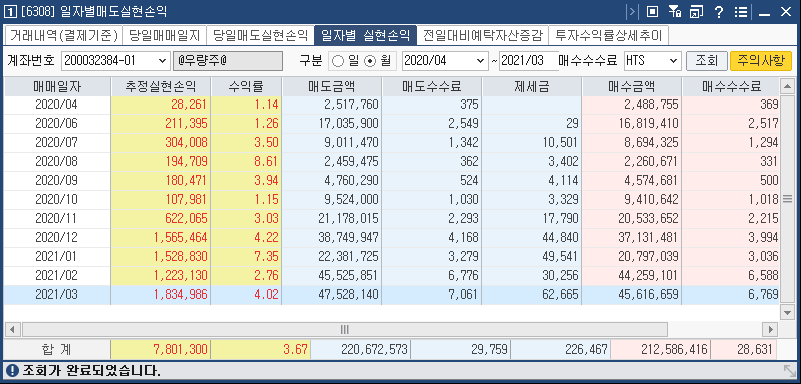Click total profit 7,801,300 in 합계 row
The height and width of the screenshot is (384, 801).
click(x=180, y=349)
